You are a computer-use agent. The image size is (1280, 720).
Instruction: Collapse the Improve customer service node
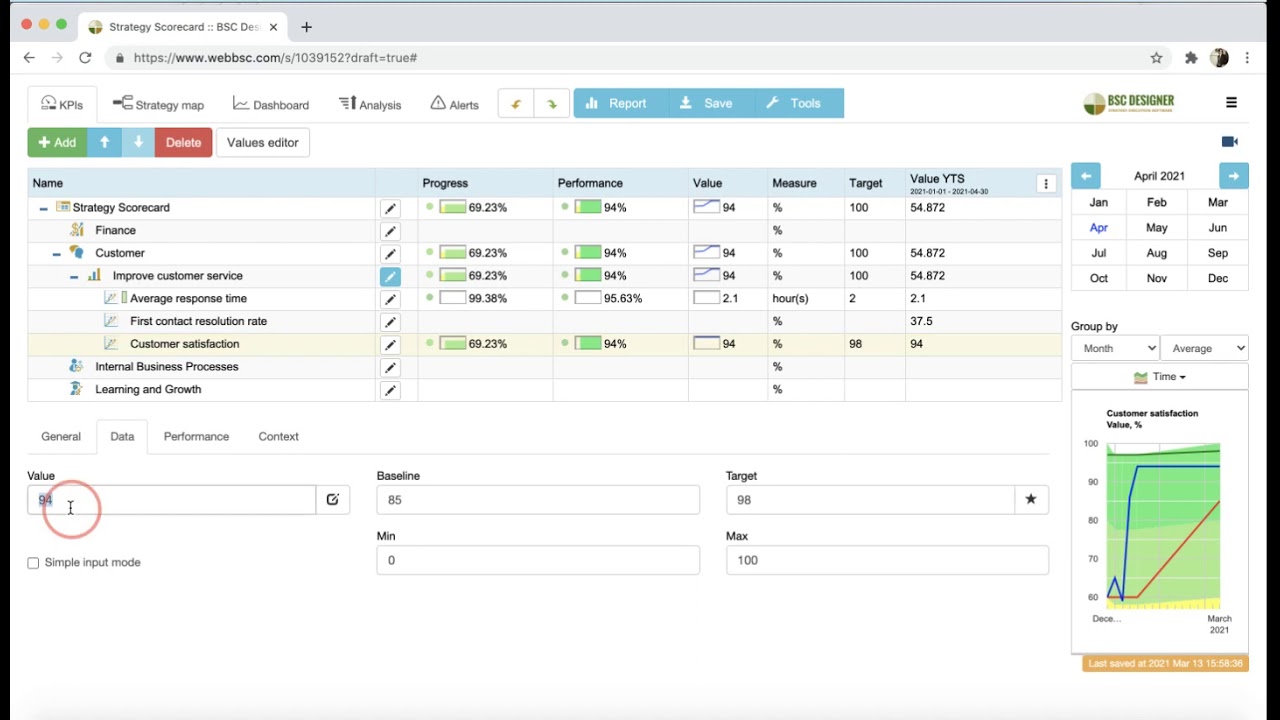point(74,276)
